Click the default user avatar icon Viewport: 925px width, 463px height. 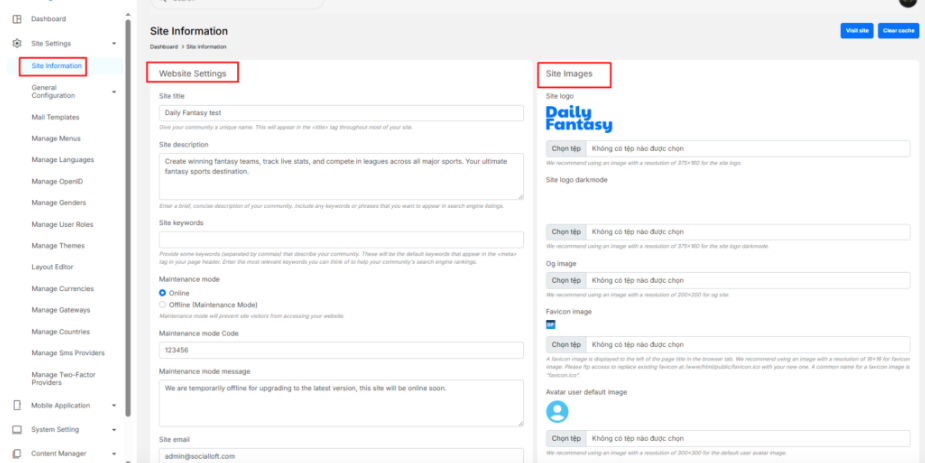tap(557, 411)
